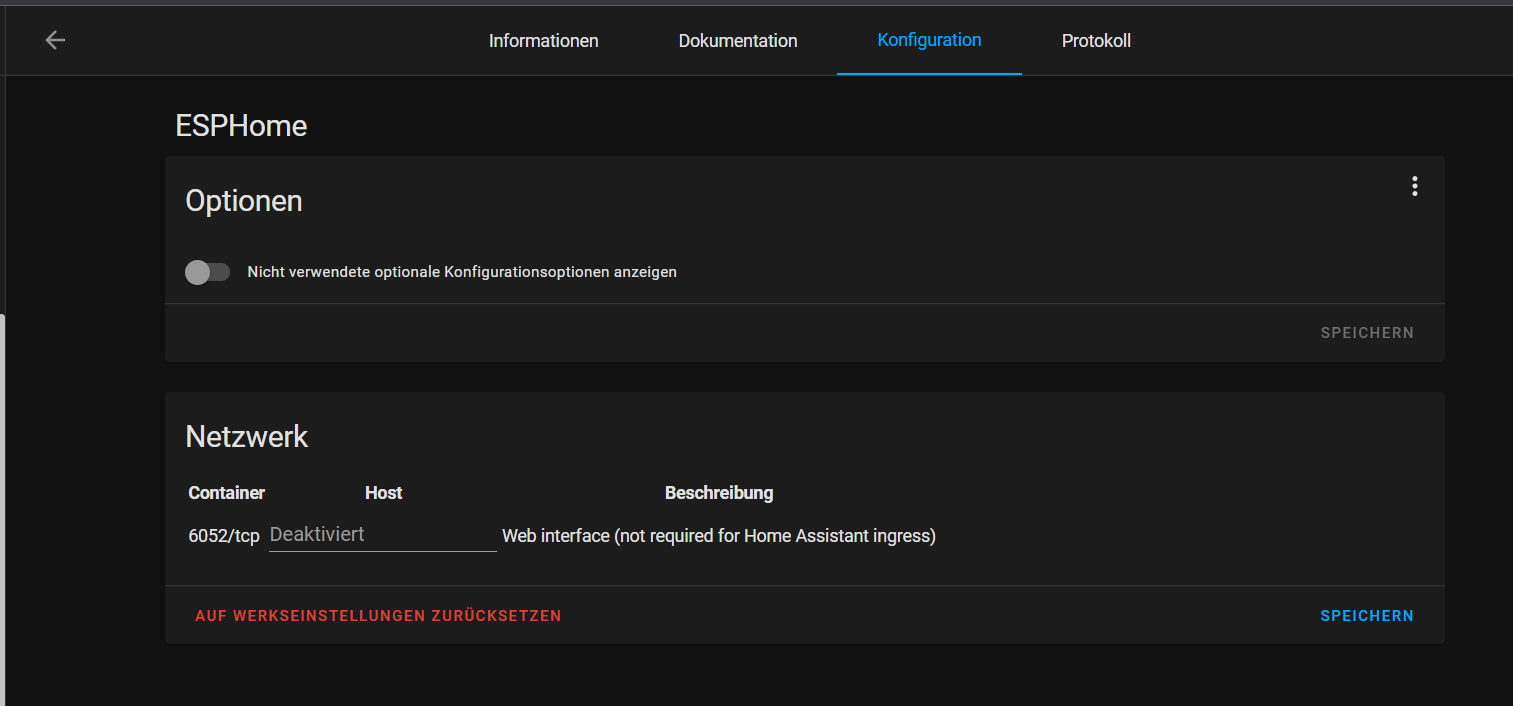Select the Konfiguration tab

928,40
